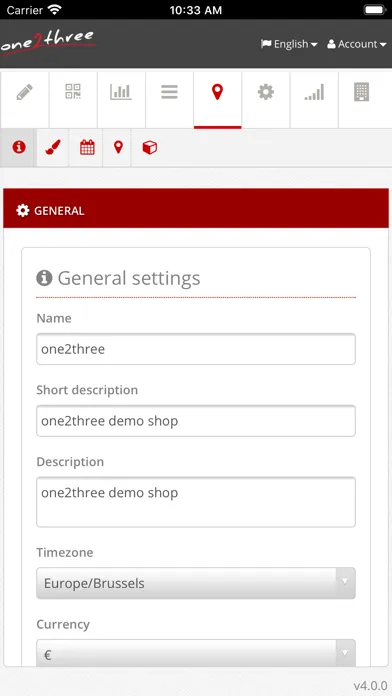Tap the Wi-Fi status icon

(55, 9)
